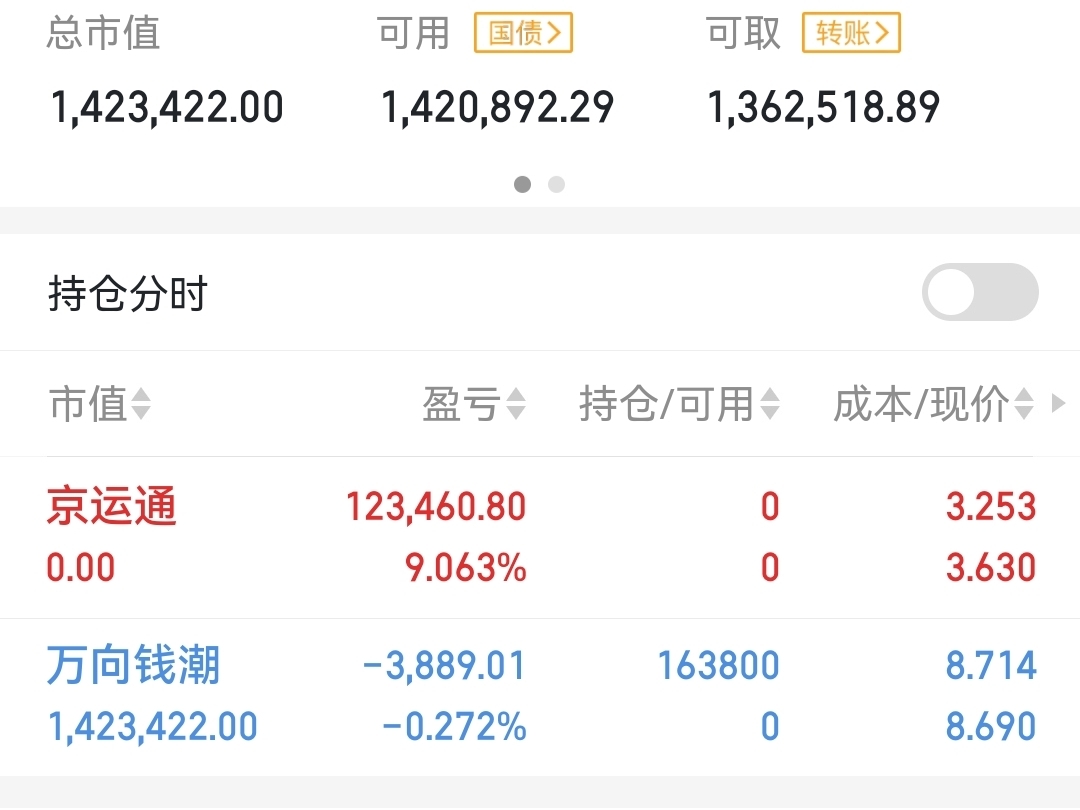Select the first page indicator dot
This screenshot has height=810, width=1080.
(x=523, y=185)
